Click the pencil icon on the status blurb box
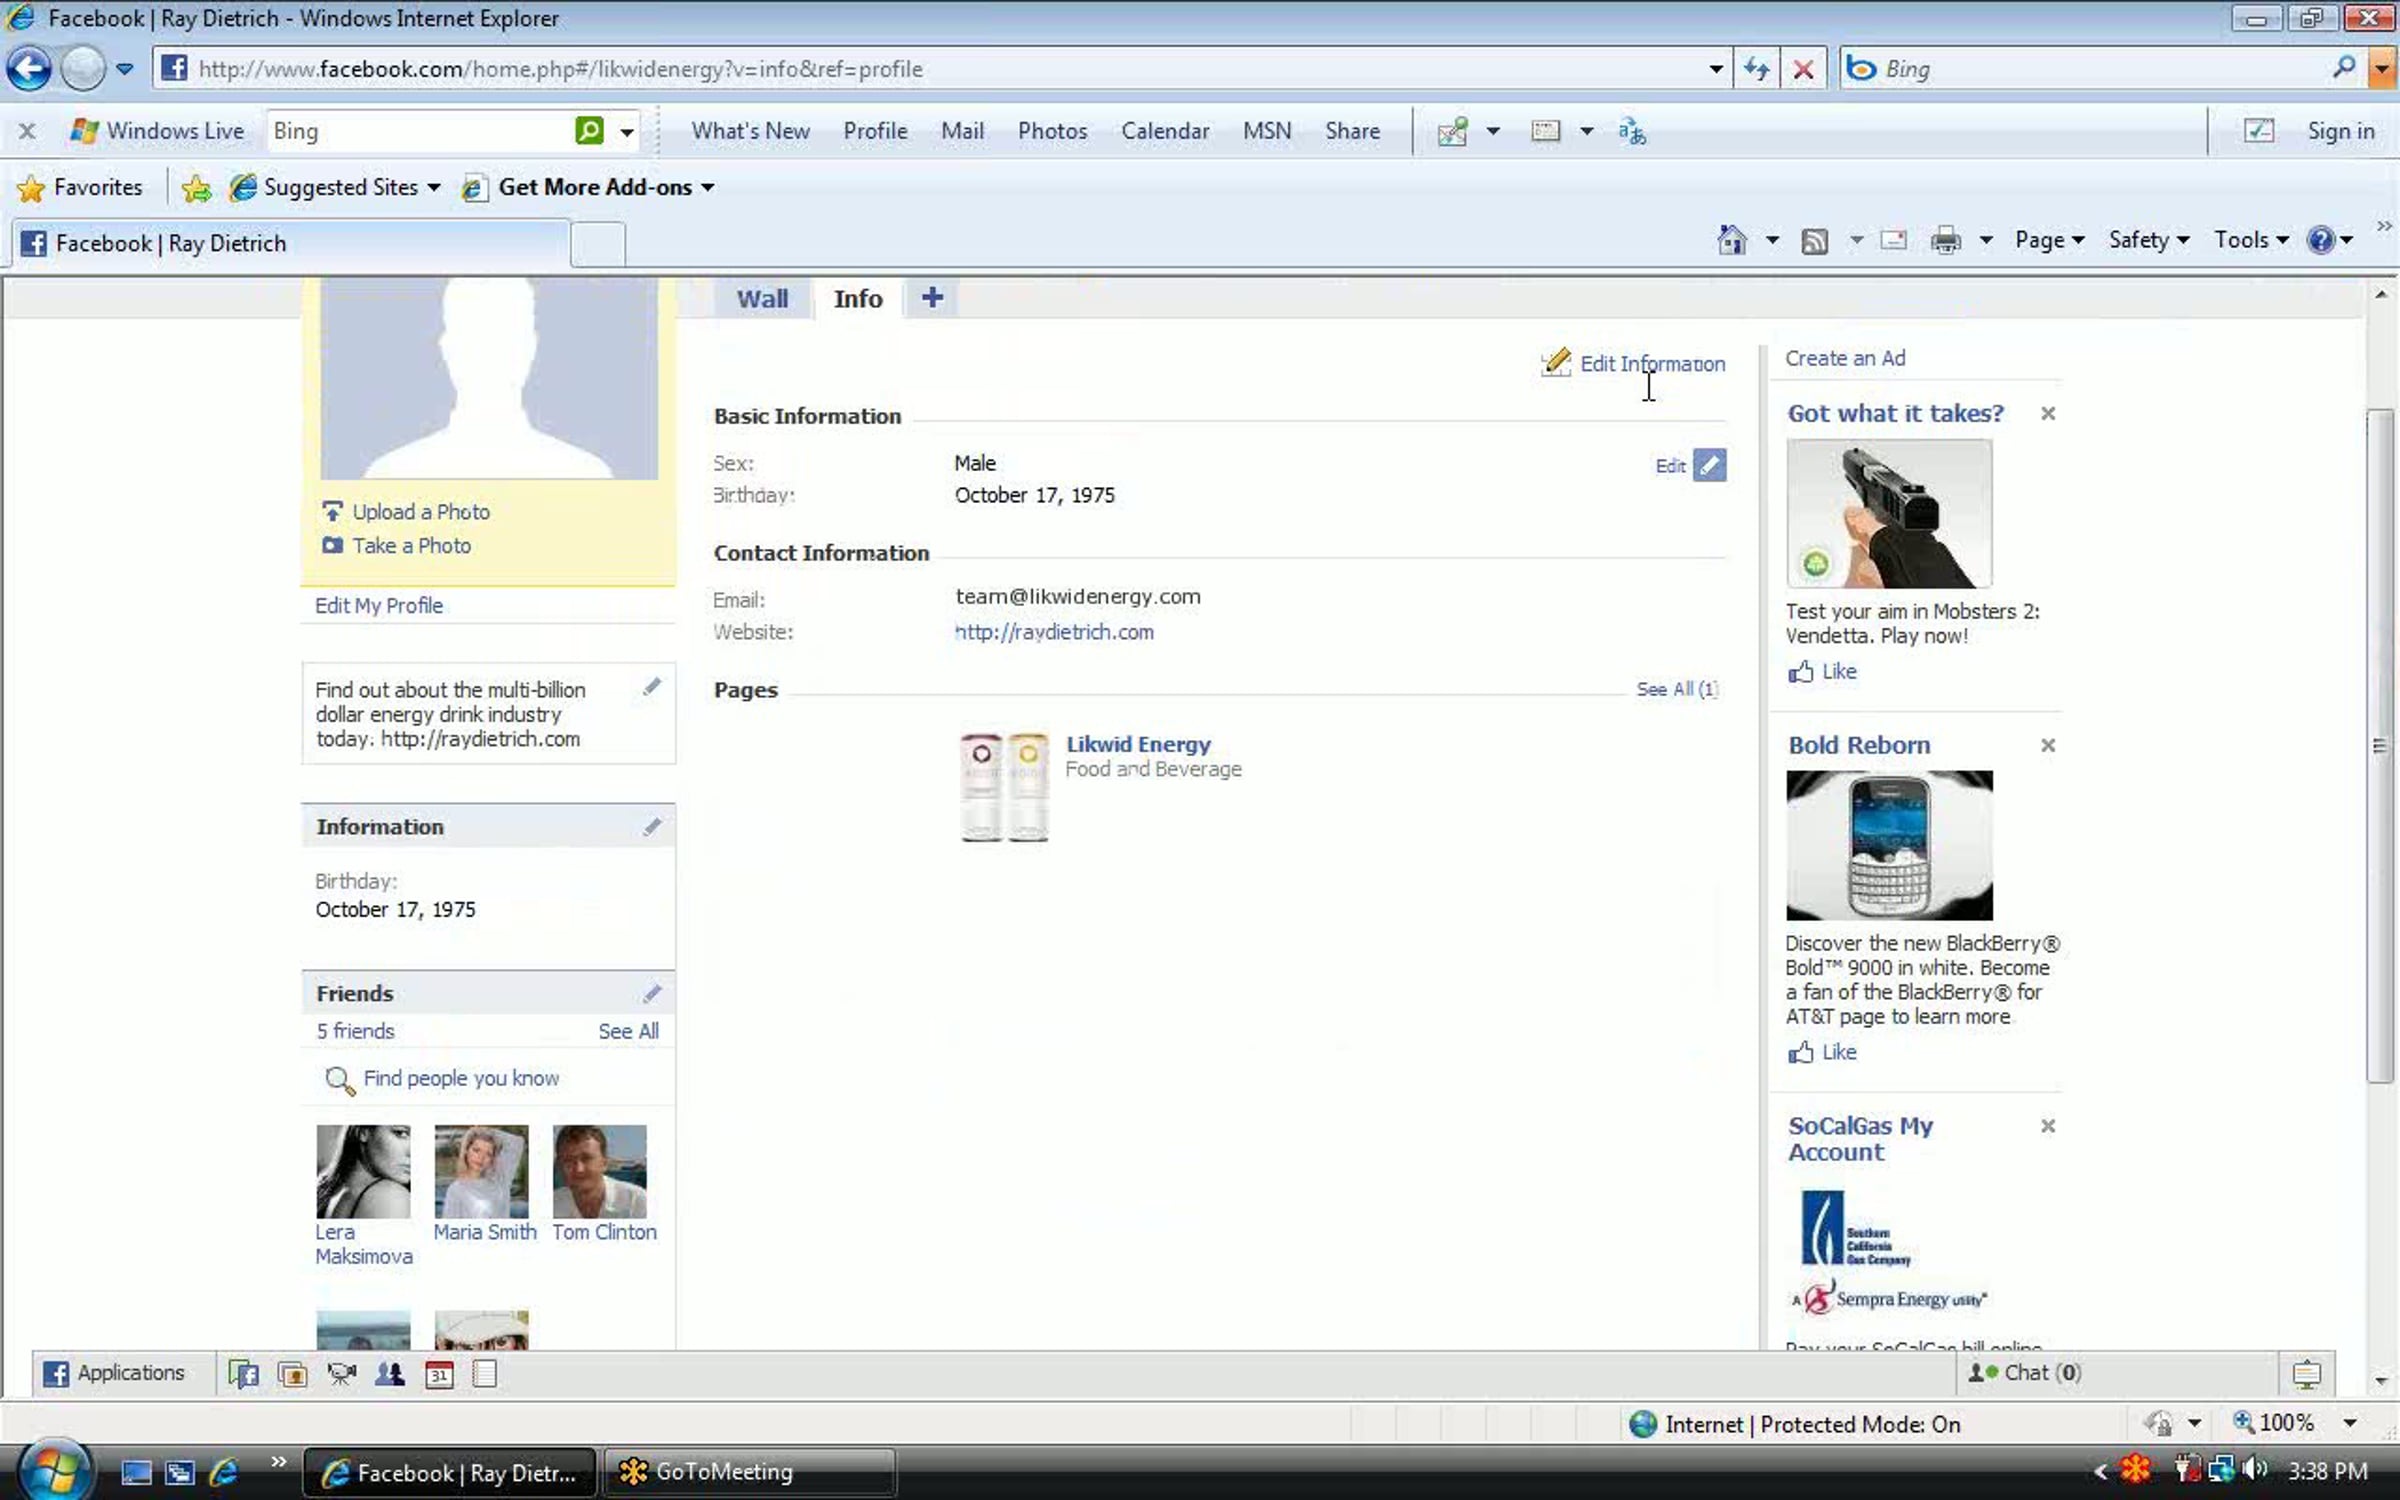The width and height of the screenshot is (2400, 1500). click(652, 686)
